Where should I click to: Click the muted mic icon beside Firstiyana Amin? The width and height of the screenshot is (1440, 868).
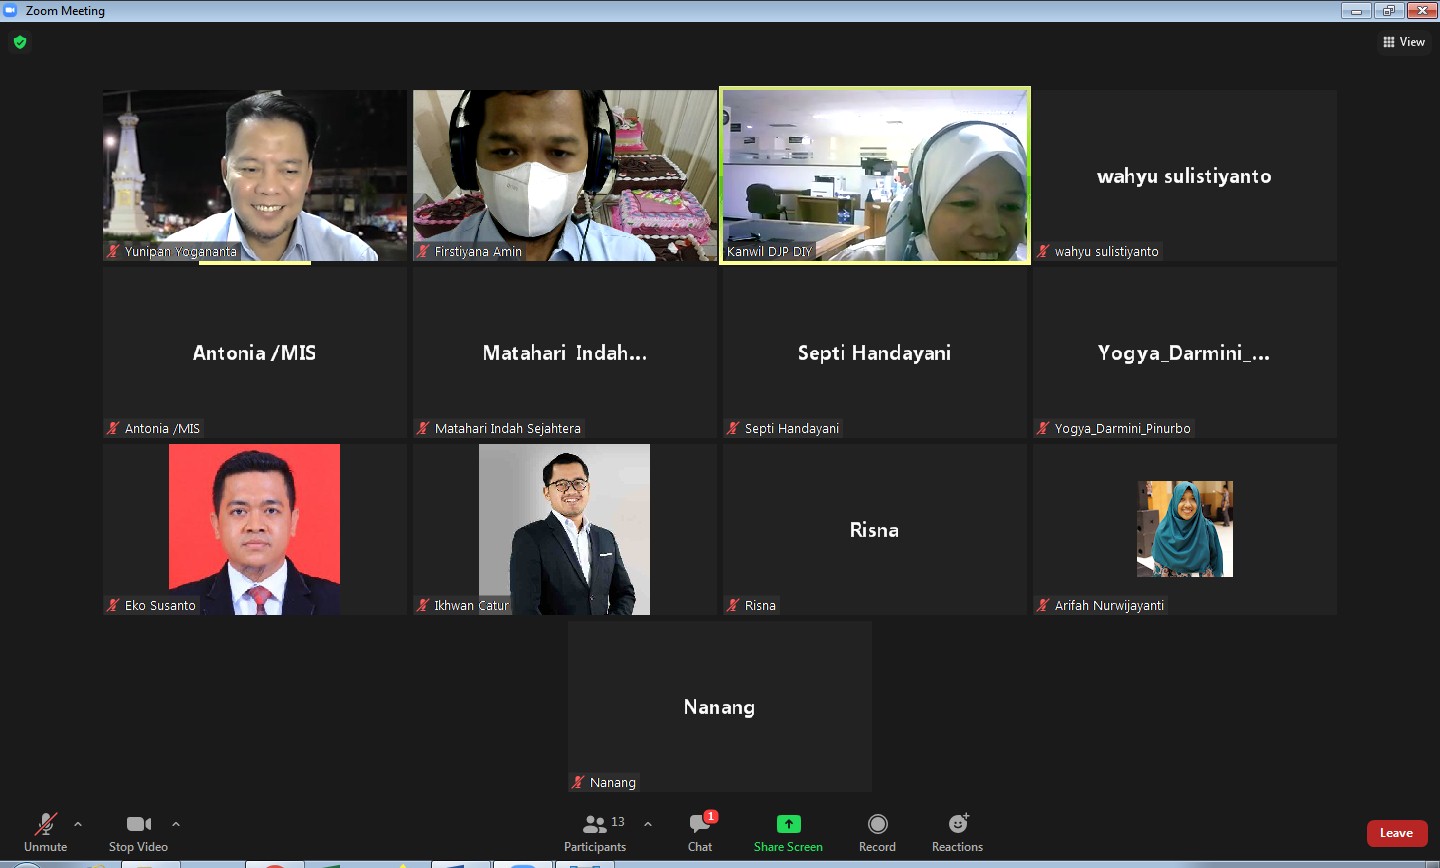pos(423,252)
